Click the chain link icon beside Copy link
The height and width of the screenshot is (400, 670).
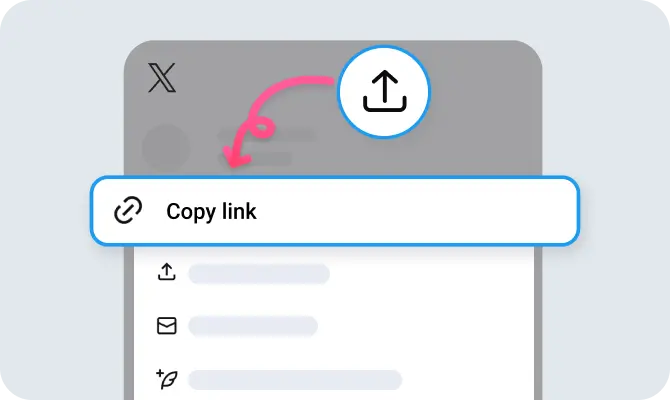(x=128, y=210)
